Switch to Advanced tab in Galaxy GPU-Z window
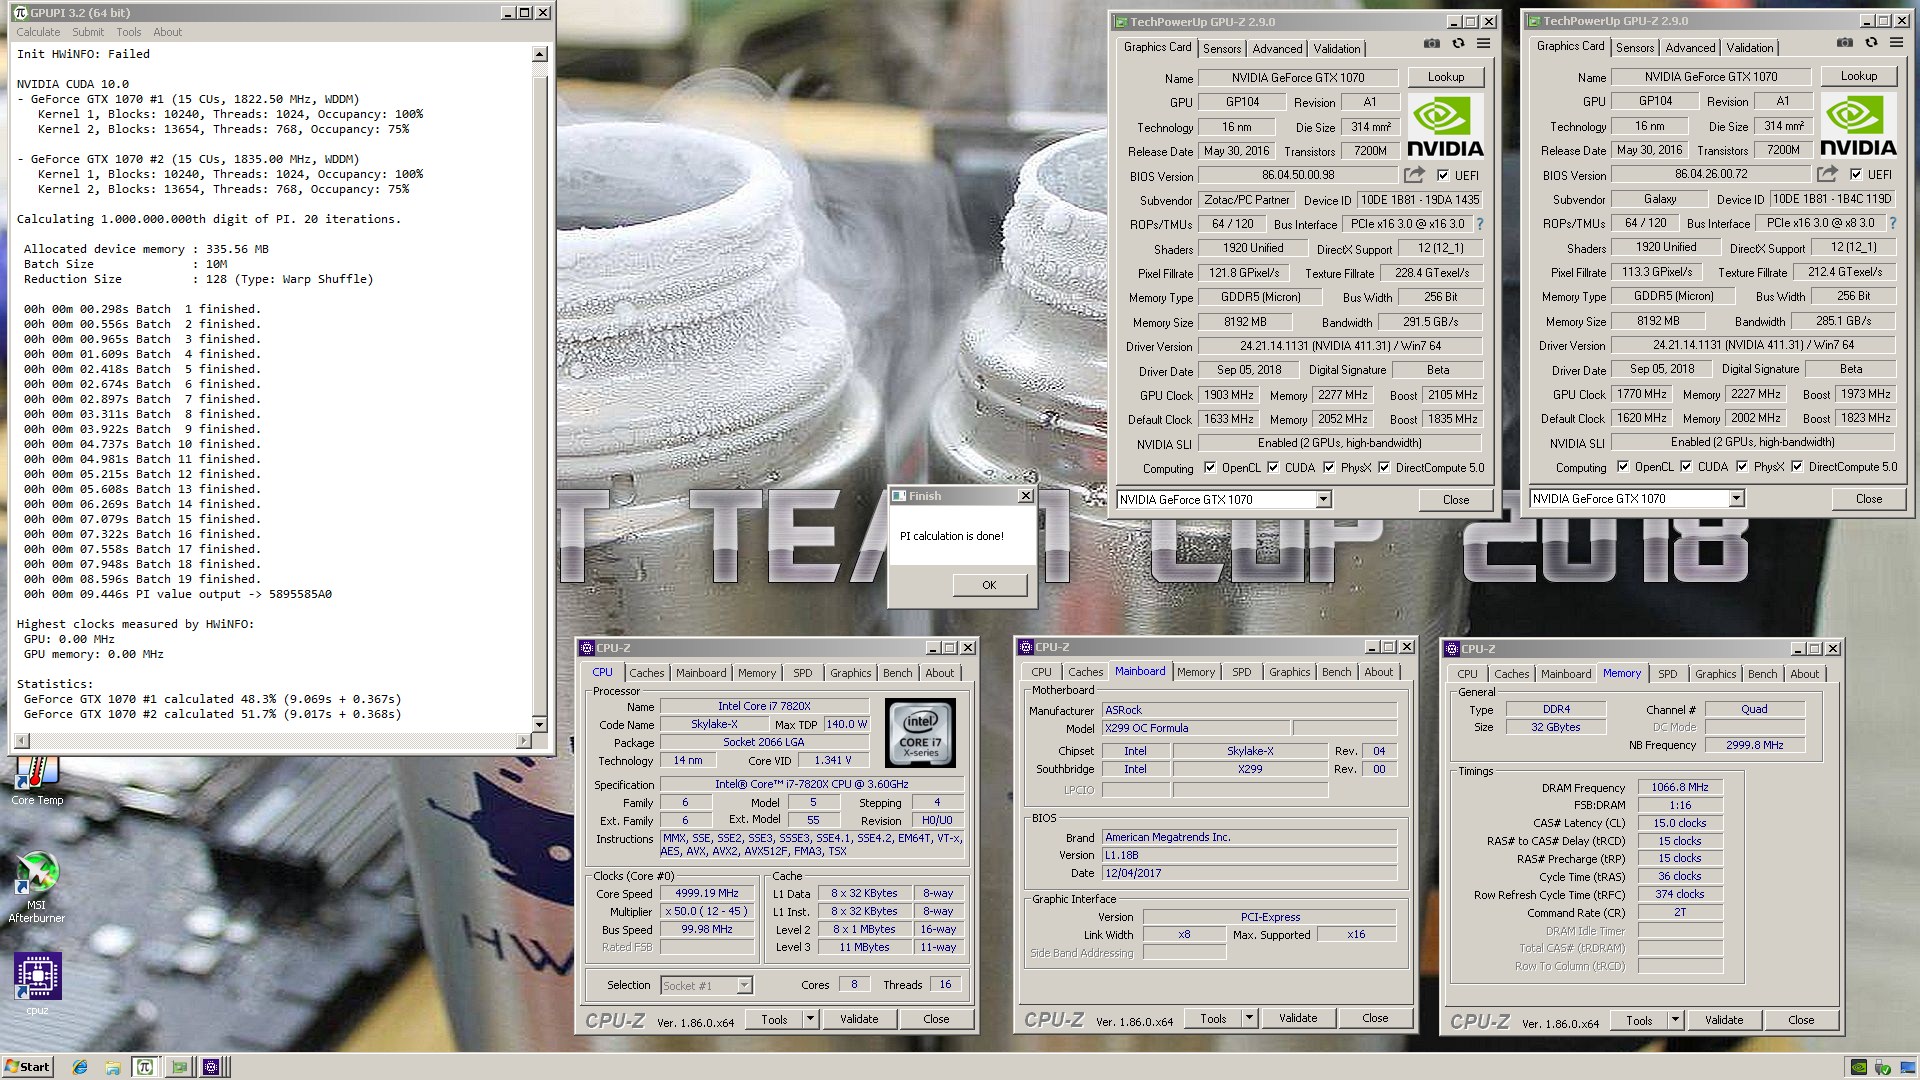 (x=1690, y=47)
